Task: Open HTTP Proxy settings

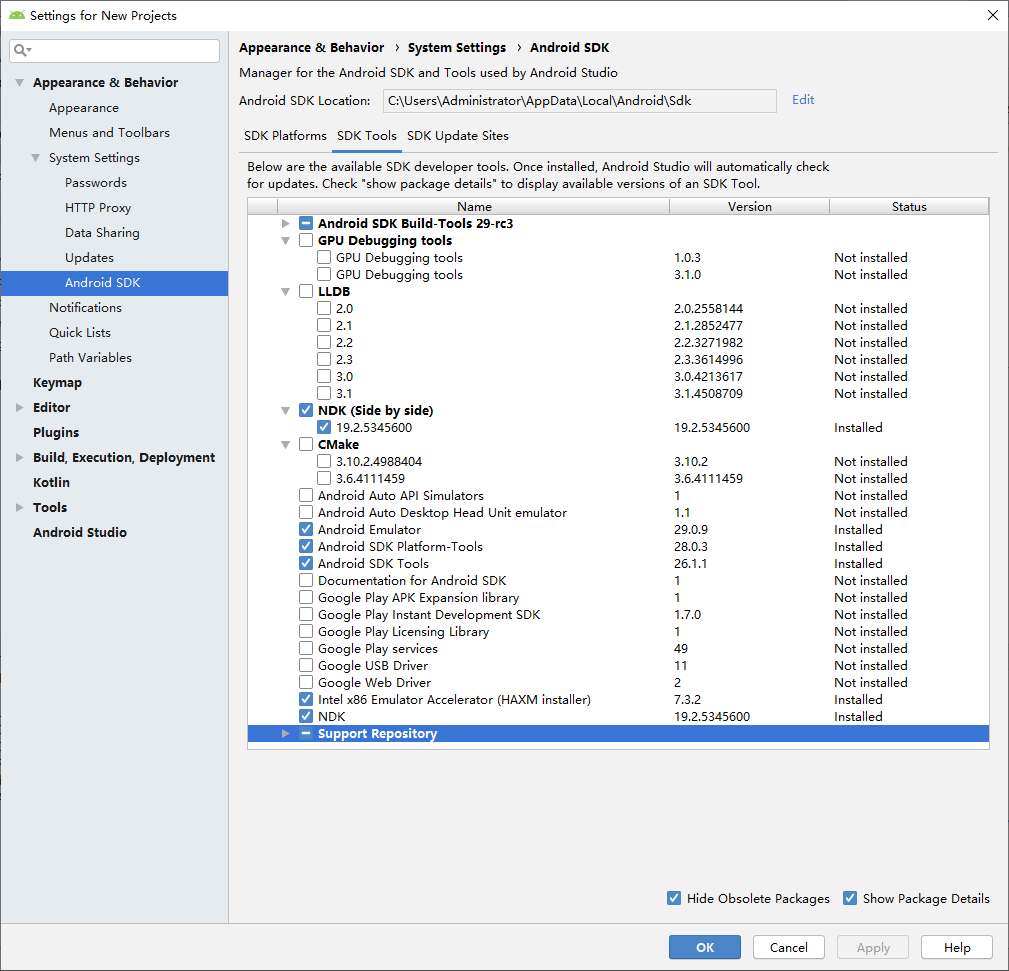Action: tap(98, 208)
